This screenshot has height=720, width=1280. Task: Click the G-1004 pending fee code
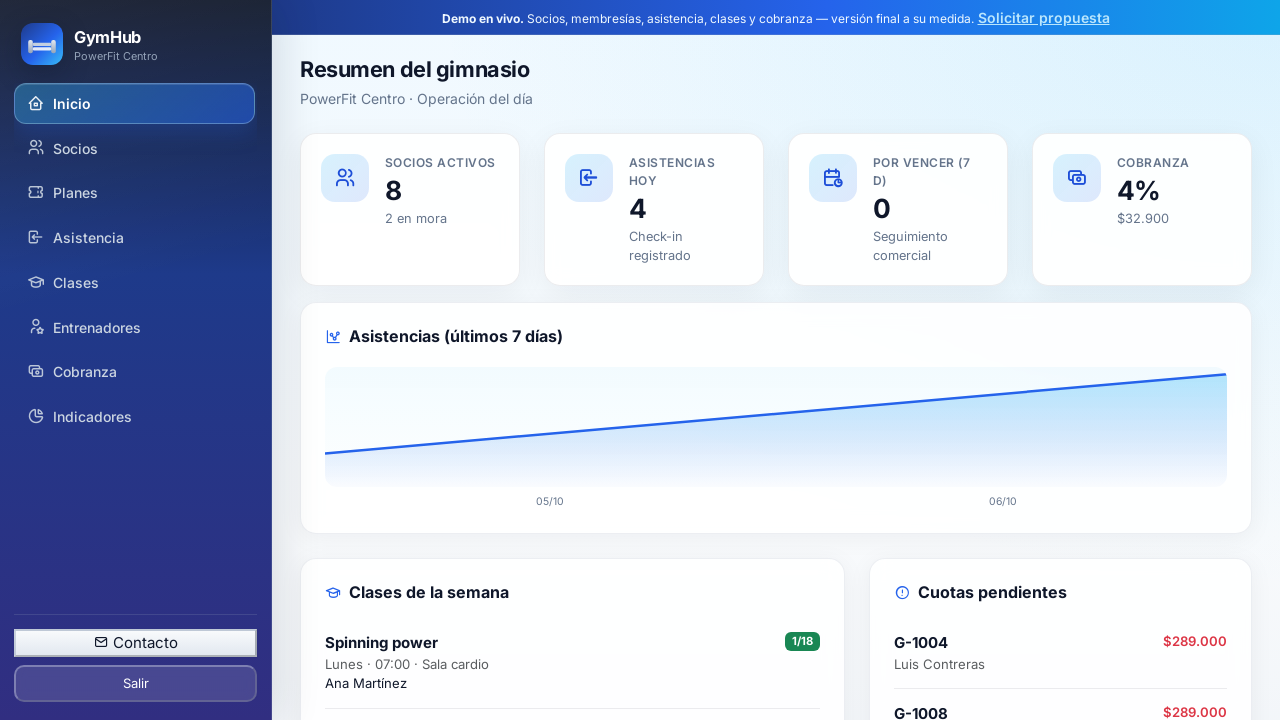click(x=921, y=643)
